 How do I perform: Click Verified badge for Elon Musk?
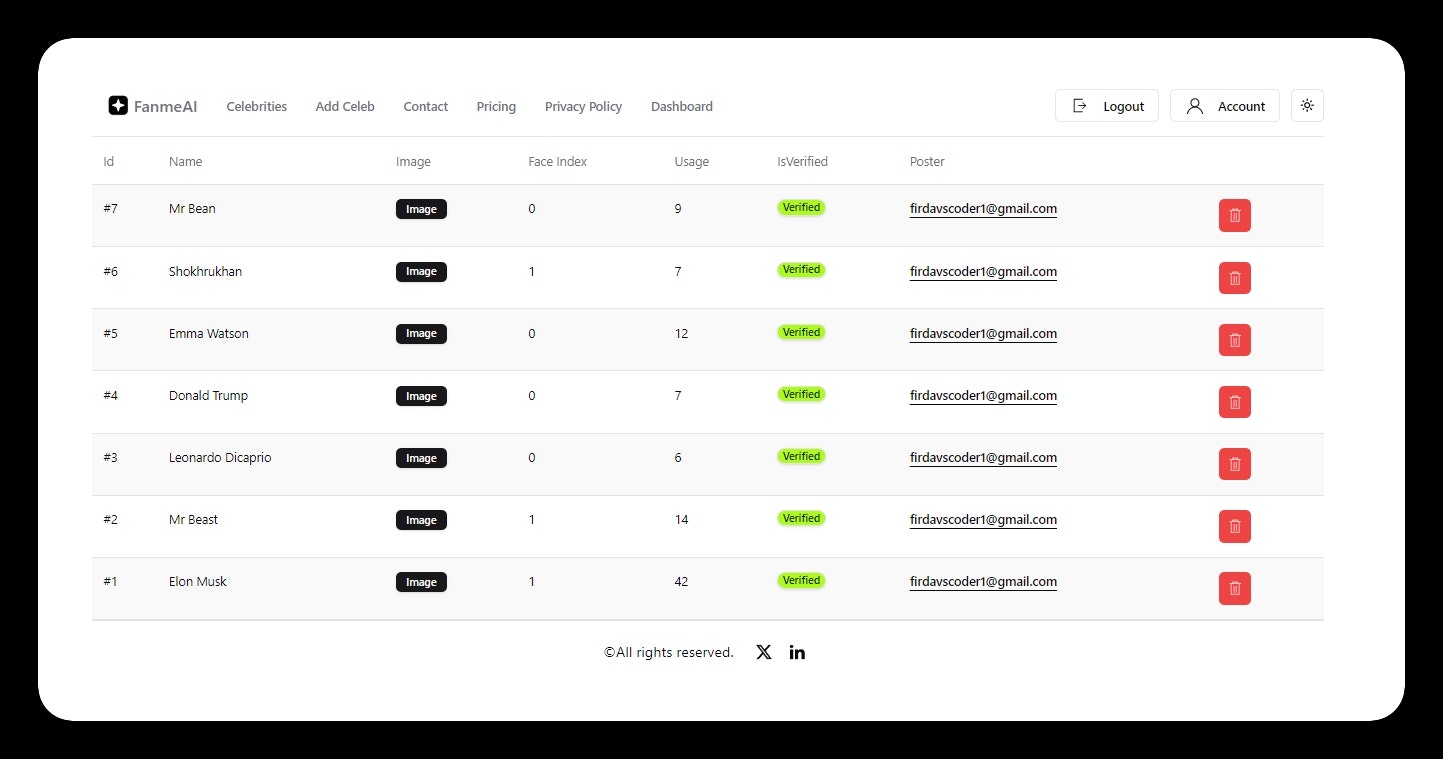[x=801, y=580]
